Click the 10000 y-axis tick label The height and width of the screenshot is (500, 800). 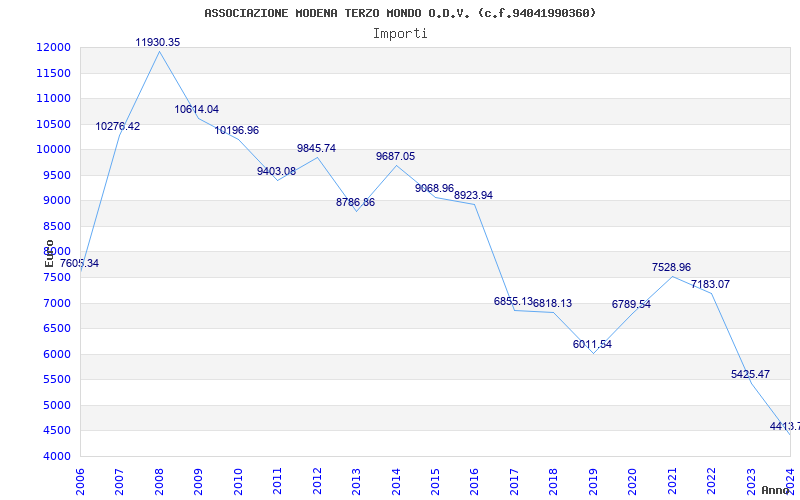pos(54,149)
